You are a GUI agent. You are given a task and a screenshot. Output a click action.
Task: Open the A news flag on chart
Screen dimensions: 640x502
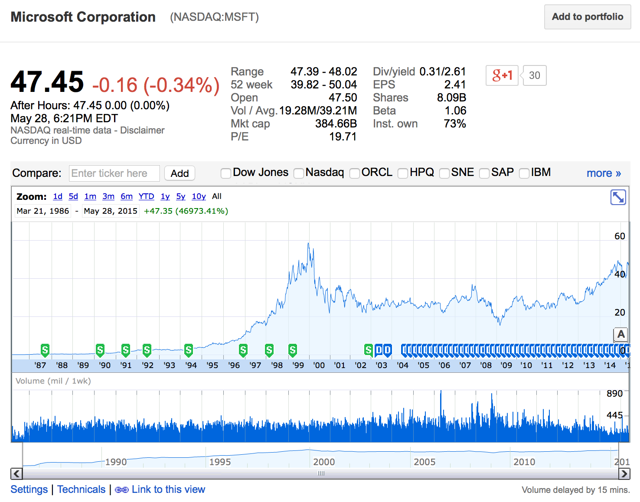620,335
